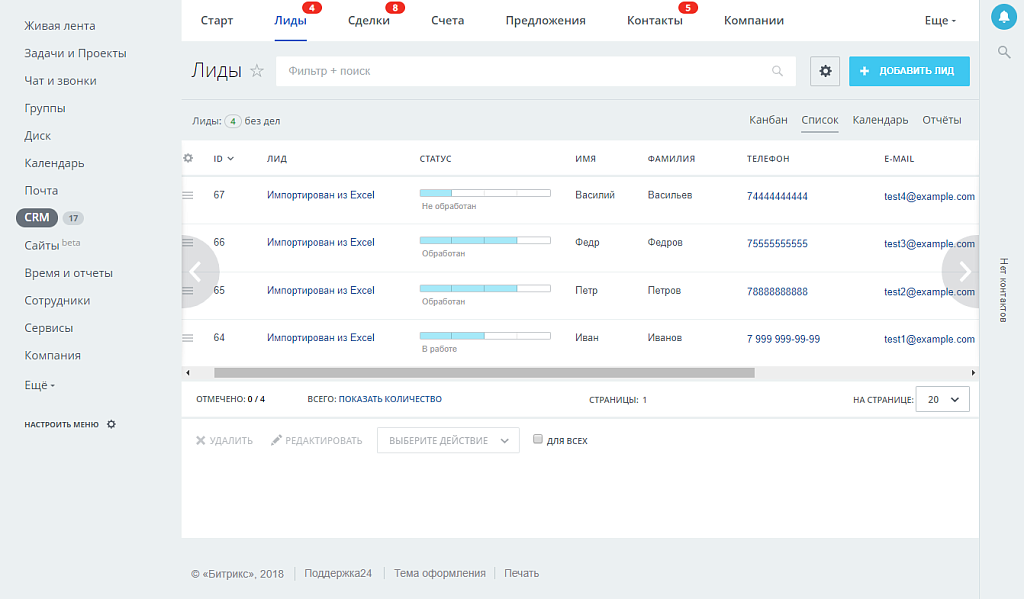The height and width of the screenshot is (599, 1024).
Task: Click the status progress bar of lead 64
Action: (485, 335)
